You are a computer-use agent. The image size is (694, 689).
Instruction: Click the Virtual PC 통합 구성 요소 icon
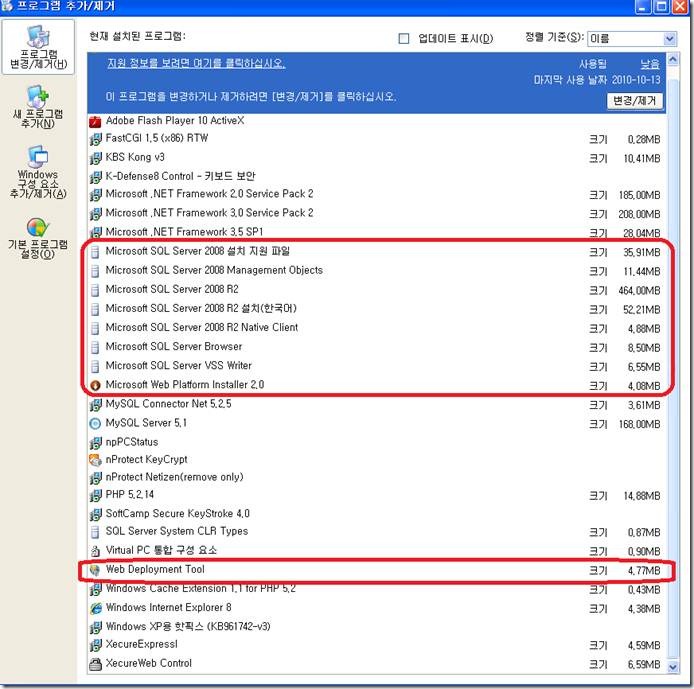click(x=95, y=551)
